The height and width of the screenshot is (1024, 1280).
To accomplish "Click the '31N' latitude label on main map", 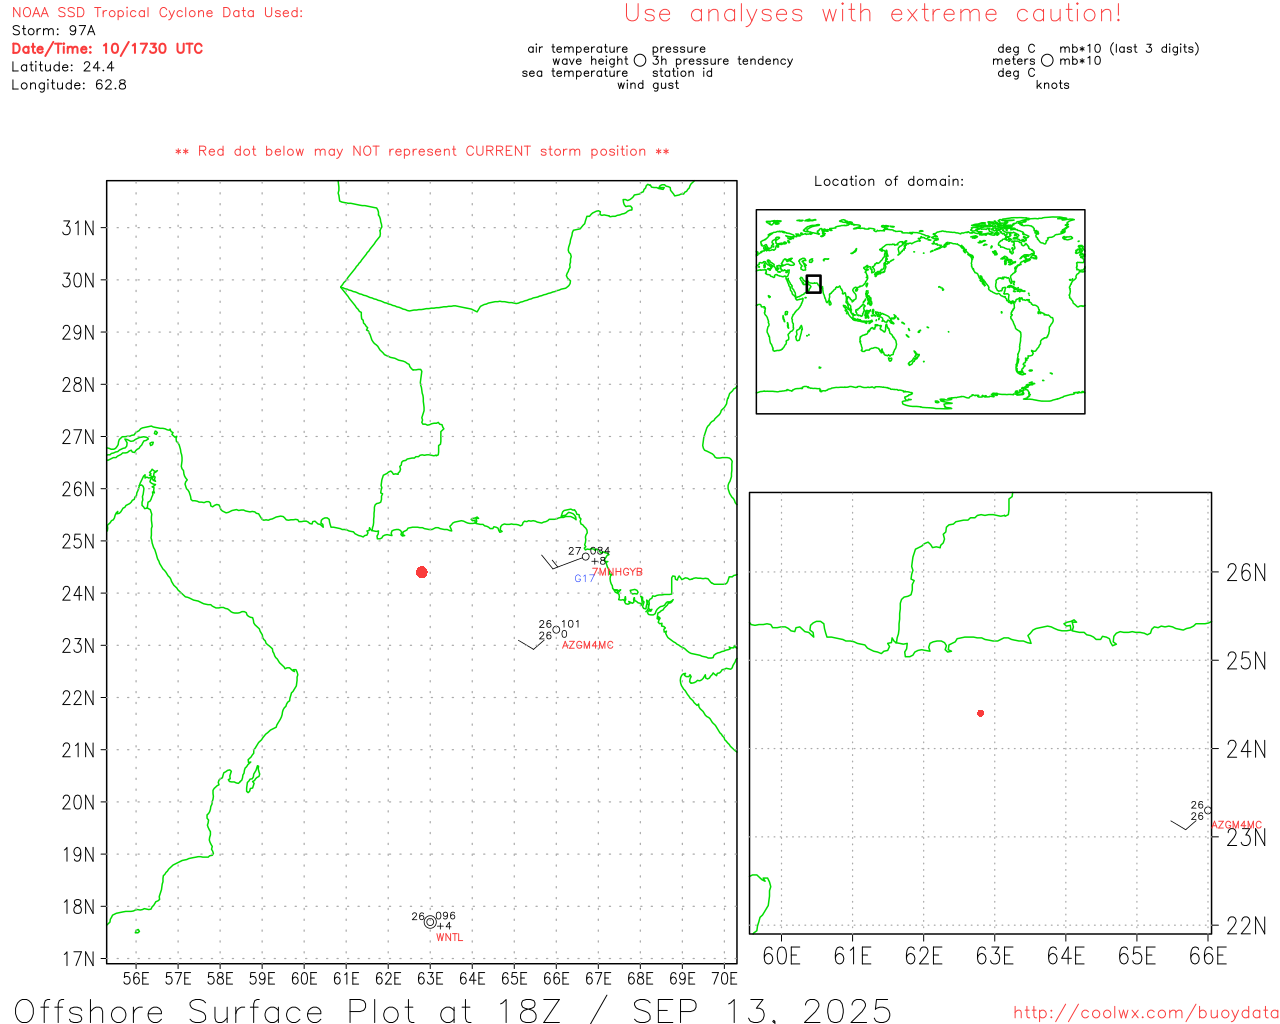I will pos(78,228).
